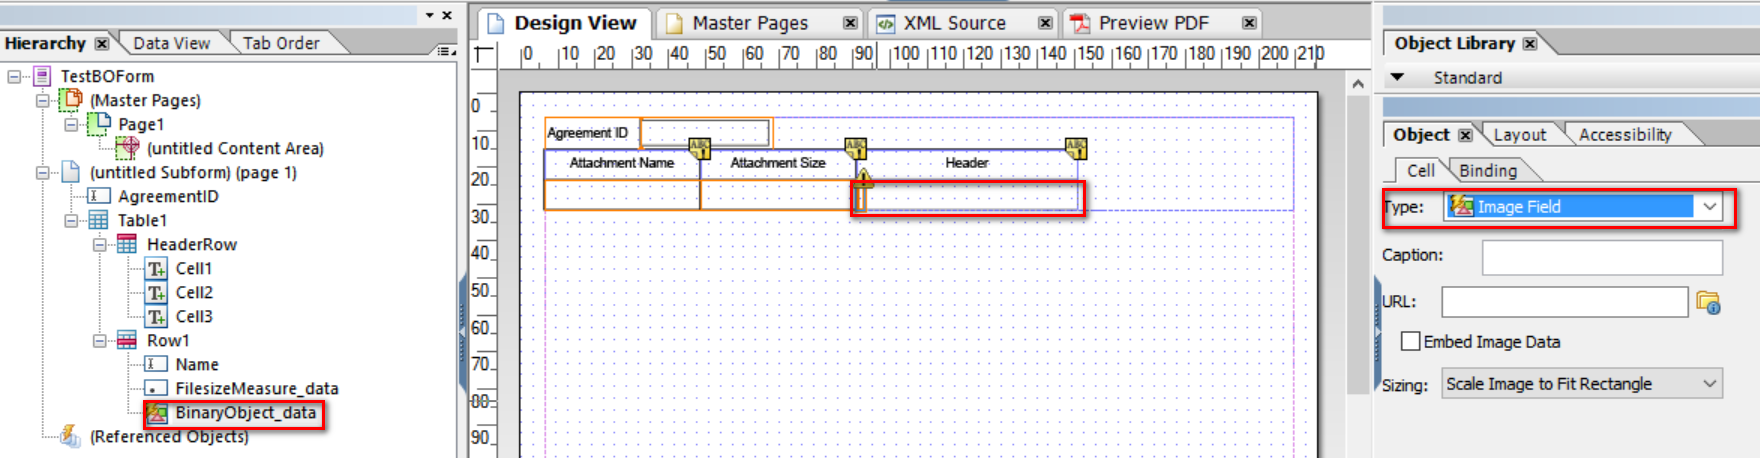This screenshot has width=1760, height=458.
Task: Close the Preview PDF tab
Action: point(1249,23)
